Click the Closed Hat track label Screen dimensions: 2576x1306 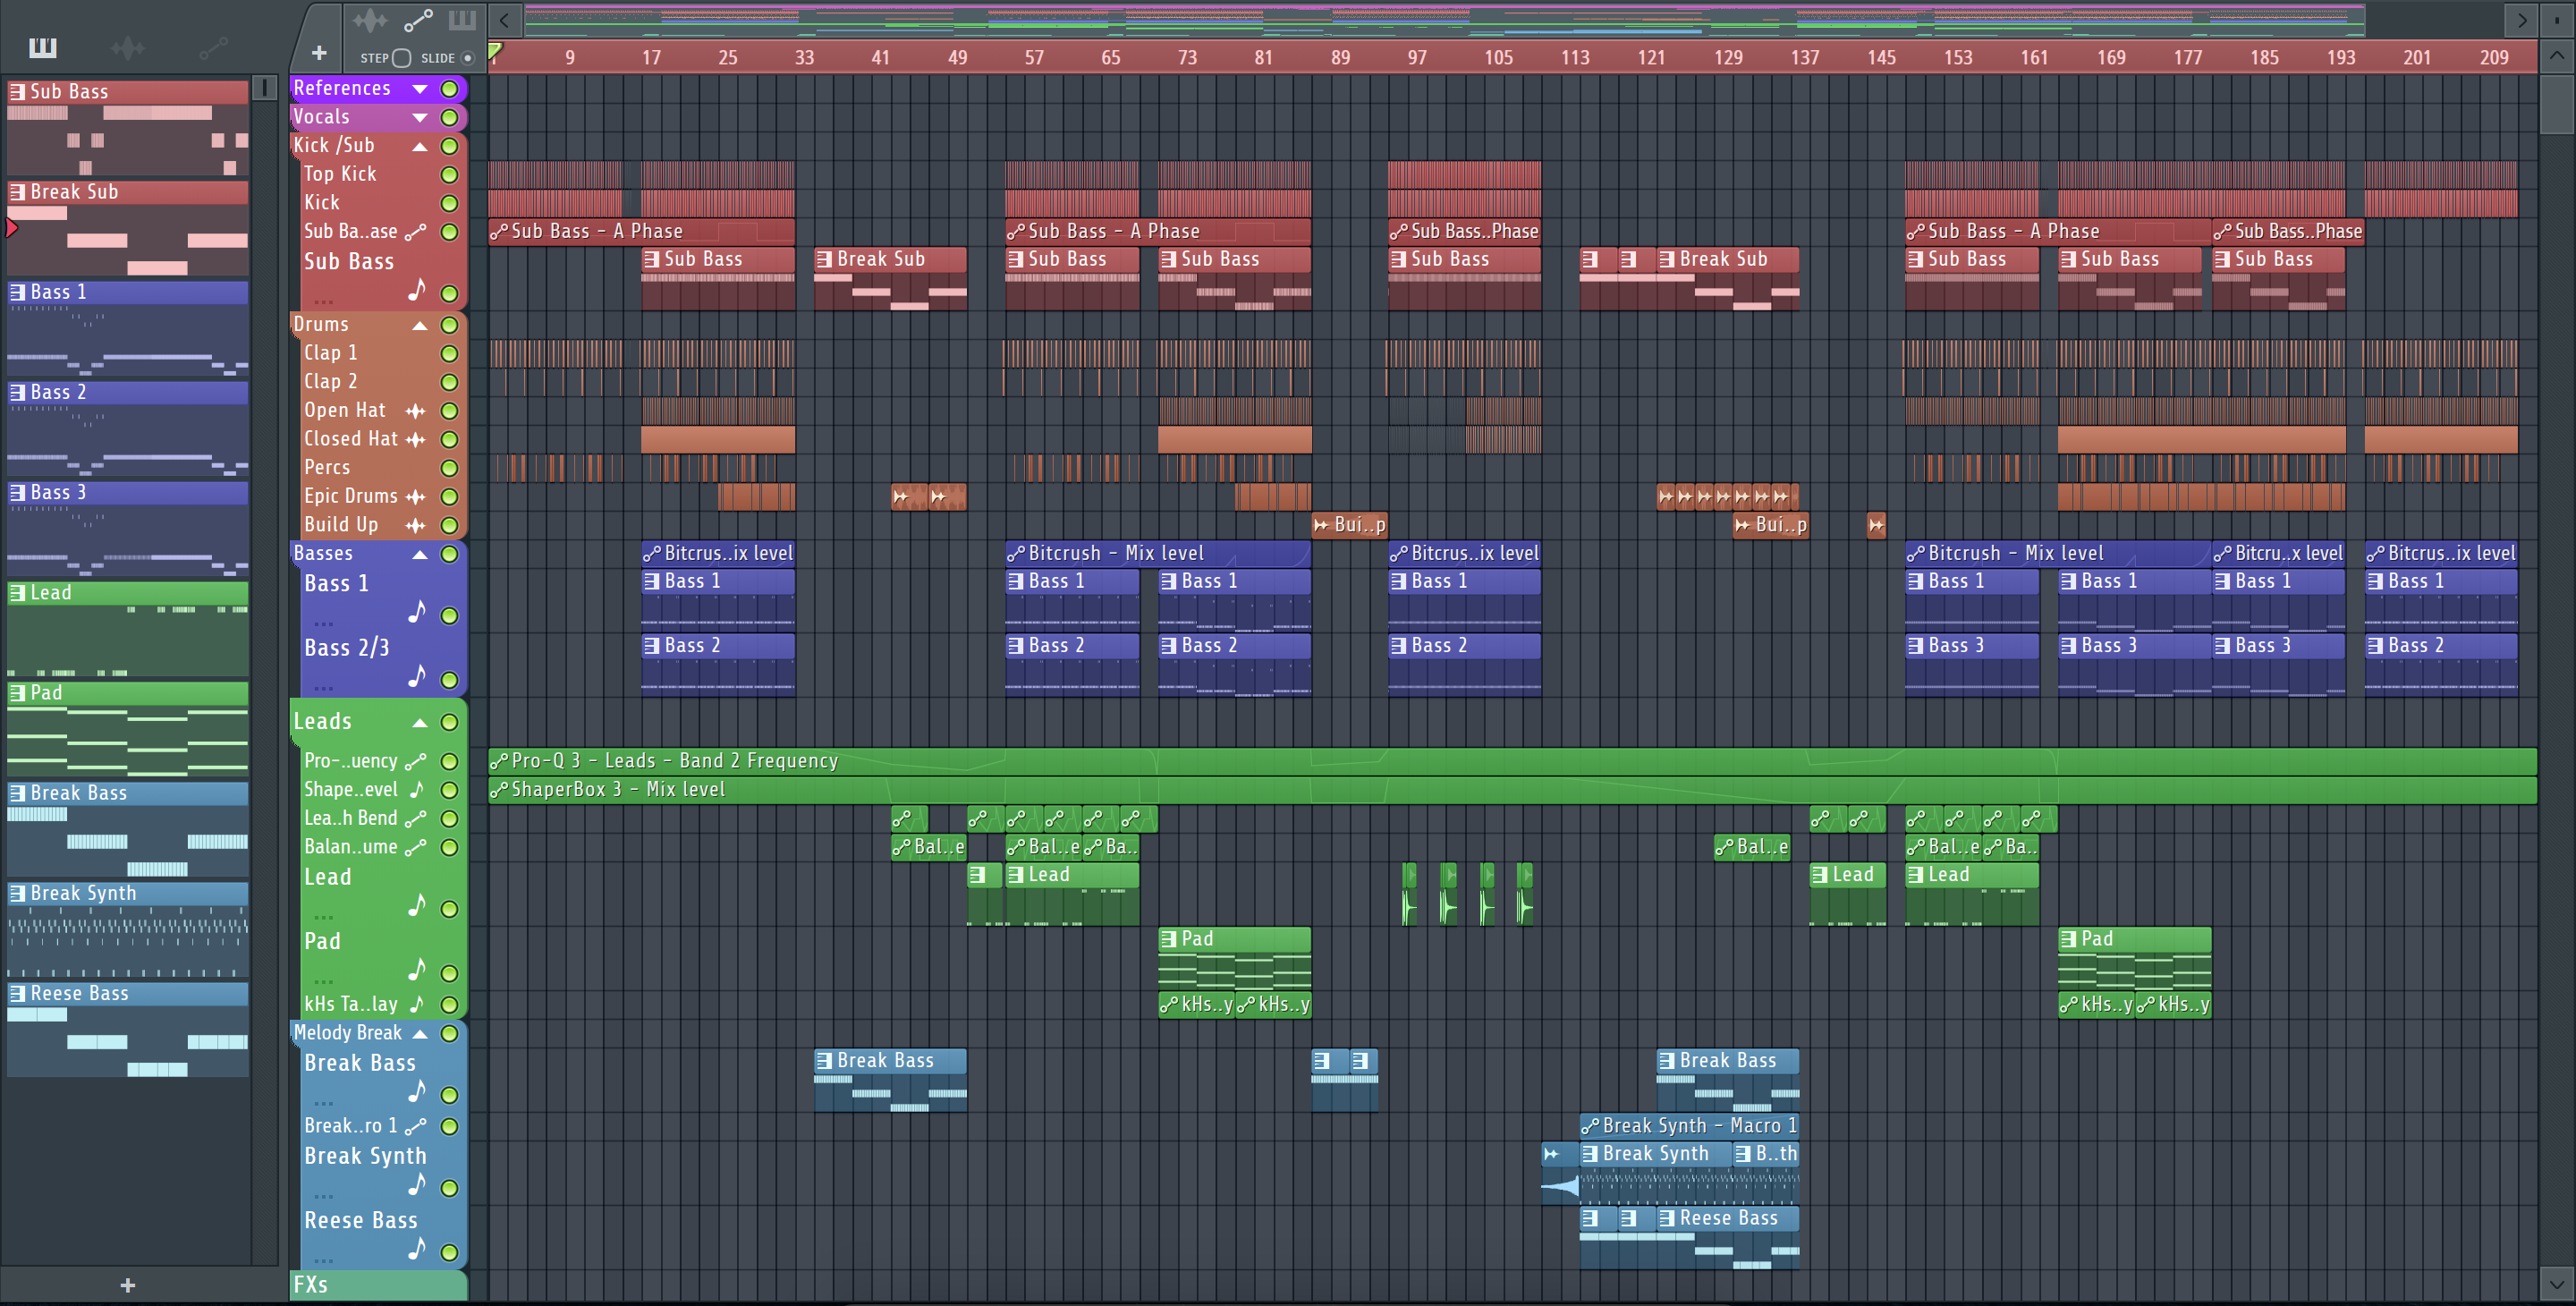point(350,439)
